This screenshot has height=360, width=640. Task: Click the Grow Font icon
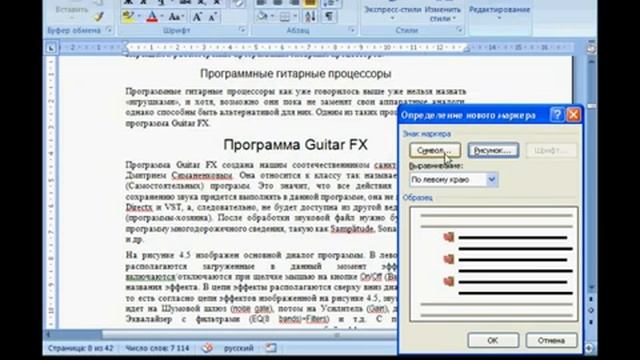(197, 17)
